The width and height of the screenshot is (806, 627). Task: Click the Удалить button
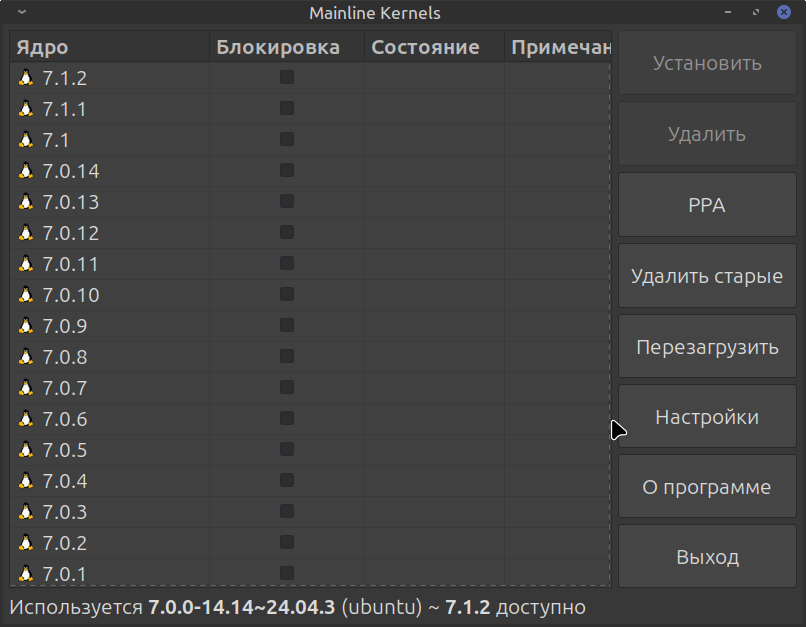pos(707,134)
